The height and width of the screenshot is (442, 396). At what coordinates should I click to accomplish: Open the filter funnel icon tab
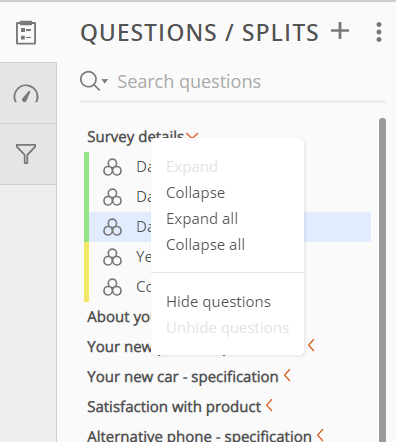click(26, 154)
